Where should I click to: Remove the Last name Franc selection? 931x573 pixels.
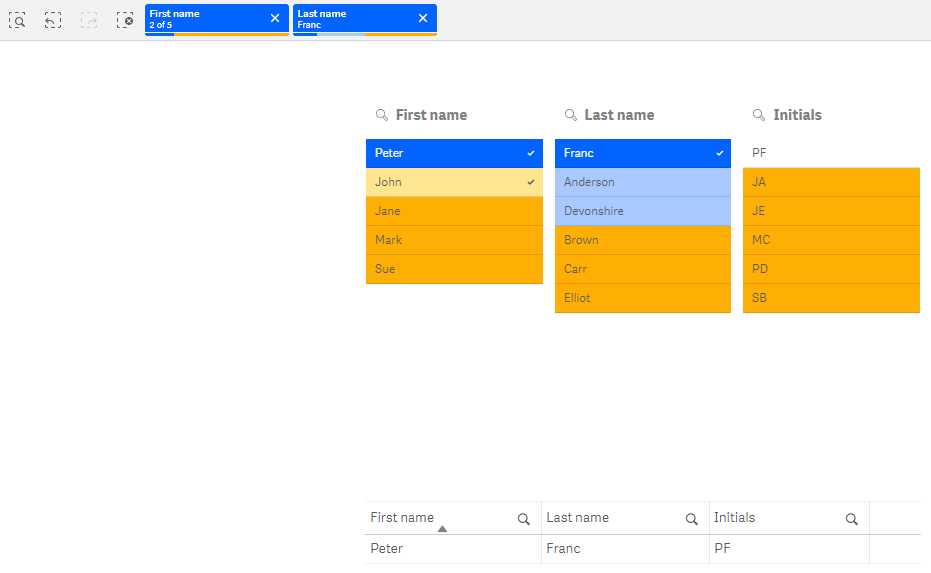423,18
